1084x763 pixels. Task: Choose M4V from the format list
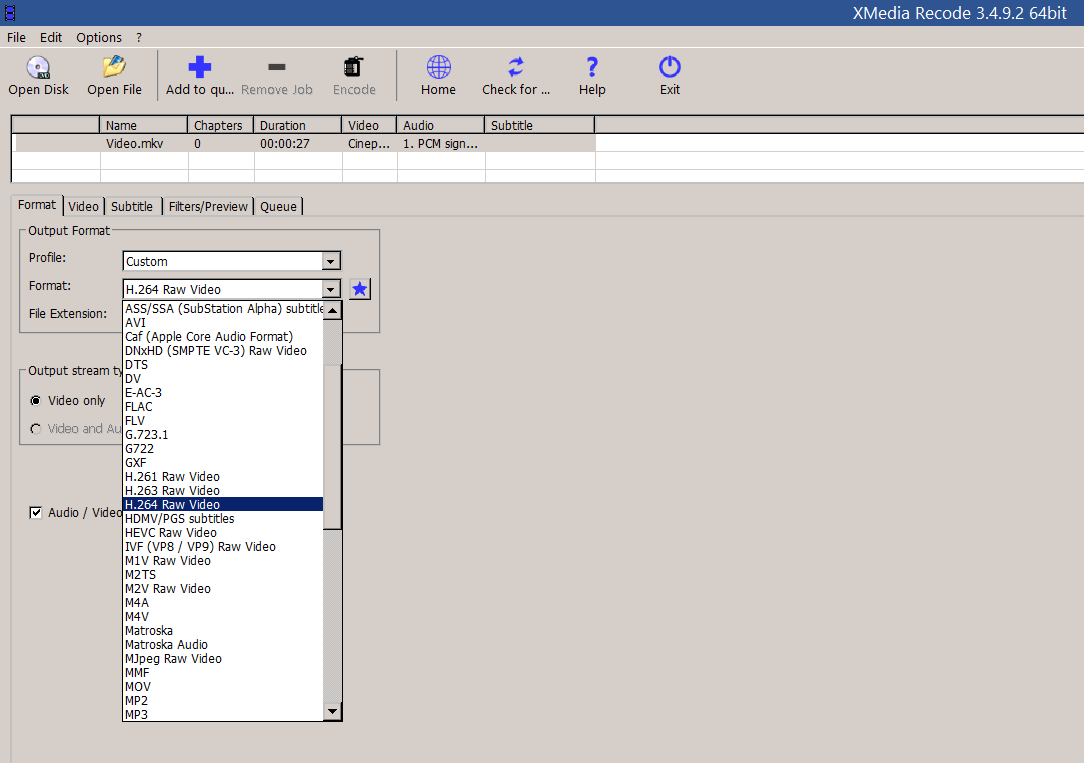pyautogui.click(x=223, y=616)
